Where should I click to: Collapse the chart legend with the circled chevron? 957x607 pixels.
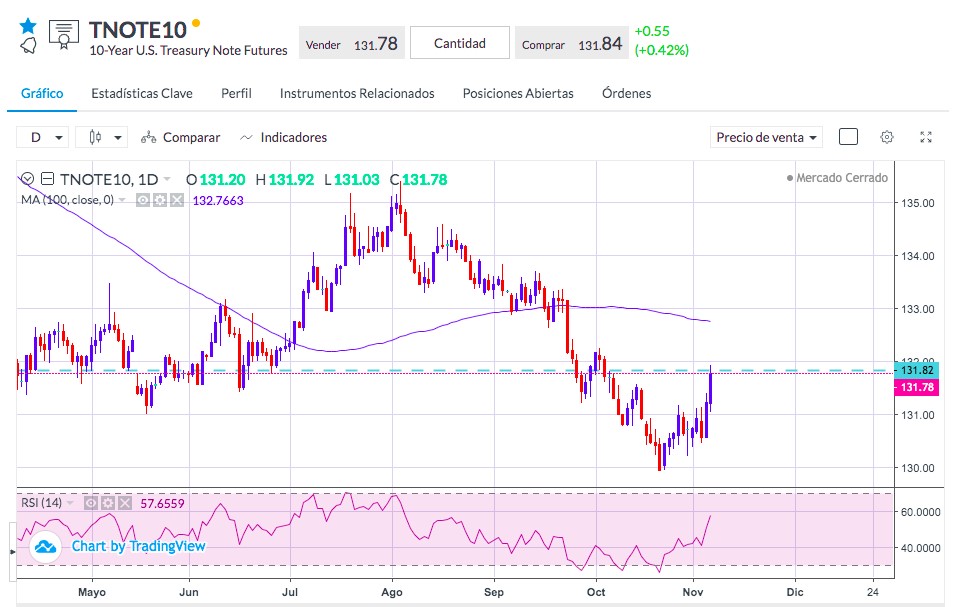coord(27,179)
